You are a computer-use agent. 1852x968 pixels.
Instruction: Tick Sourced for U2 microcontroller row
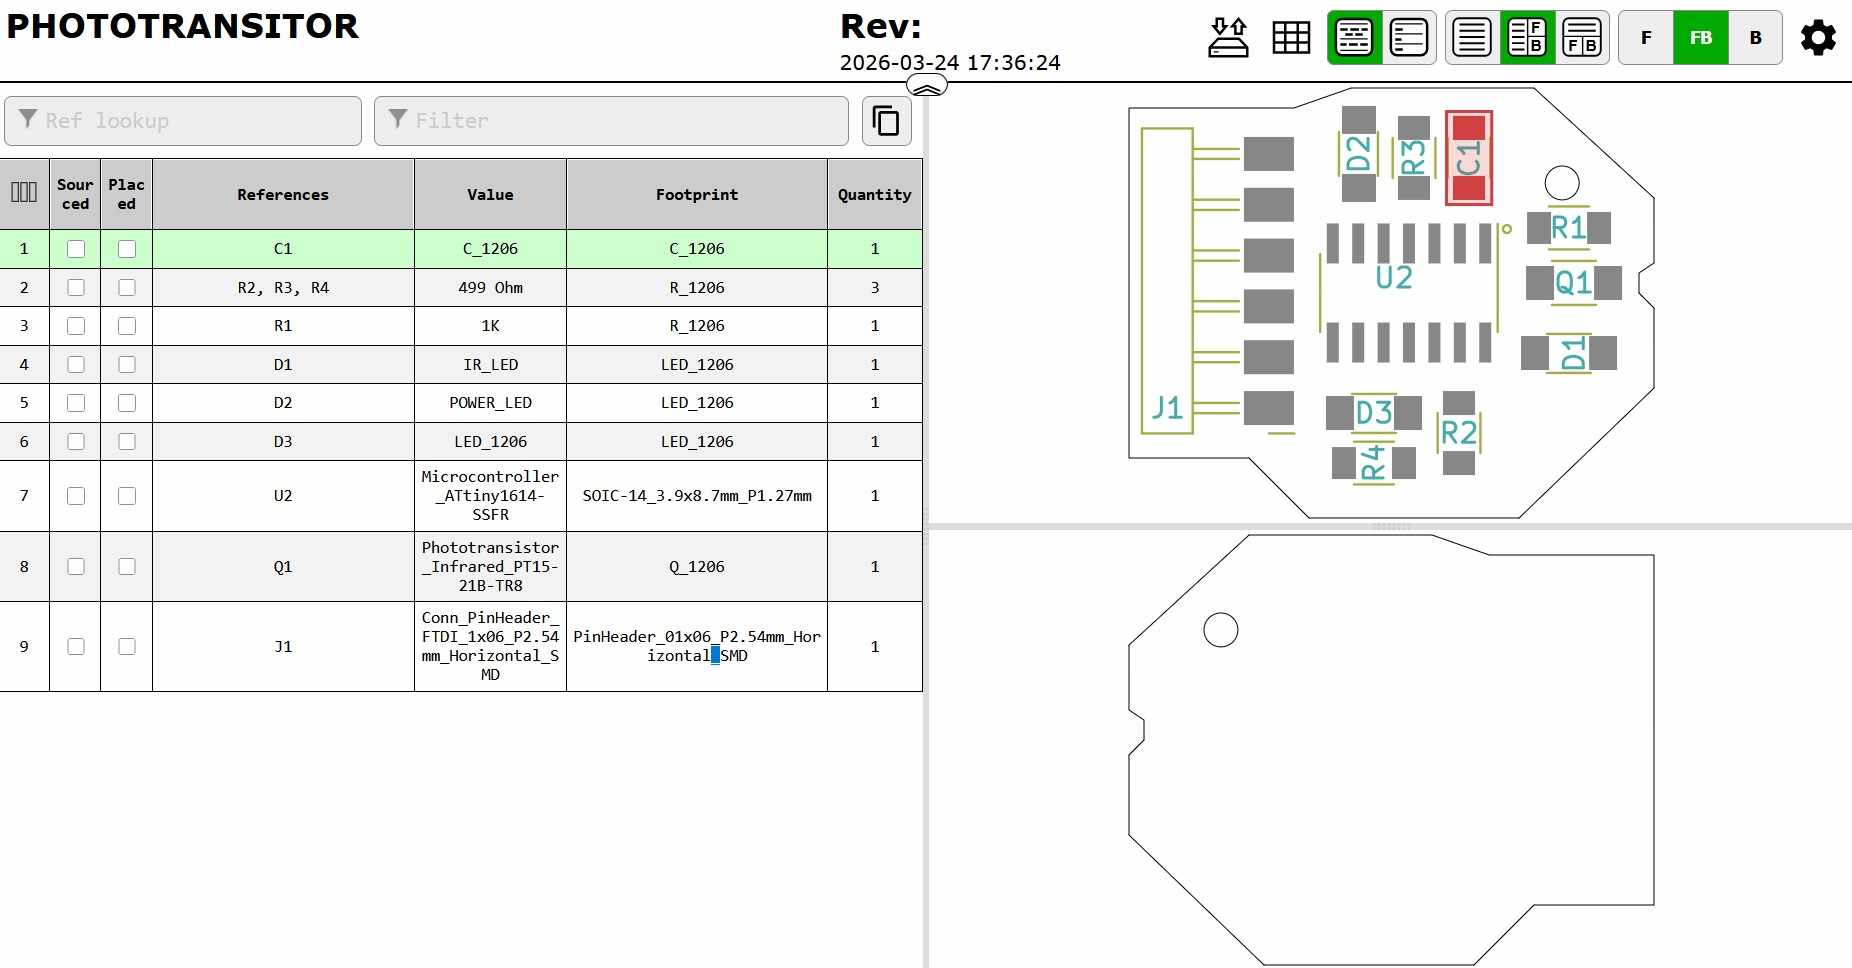coord(76,496)
